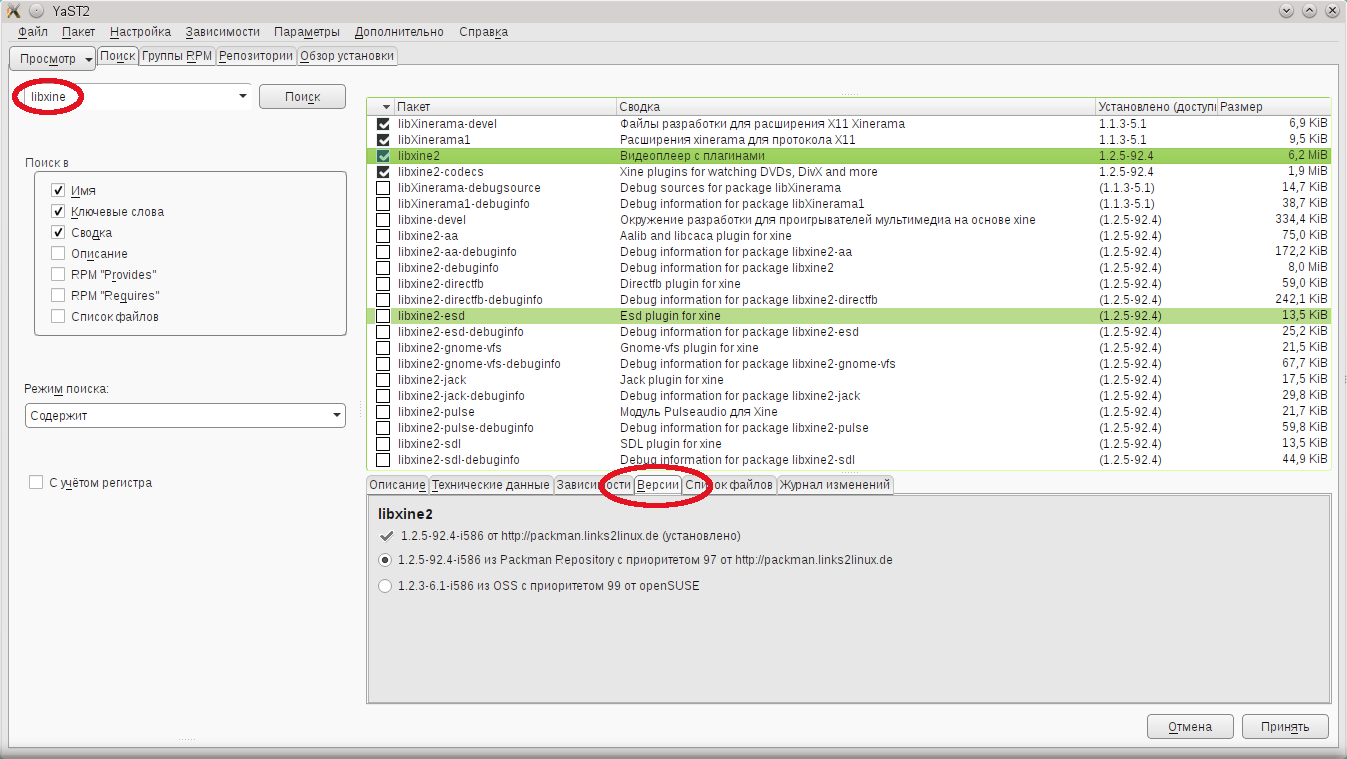This screenshot has height=759, width=1347.
Task: Select the 1.2.3-6.1-i586 OSS version radio button
Action: (385, 586)
